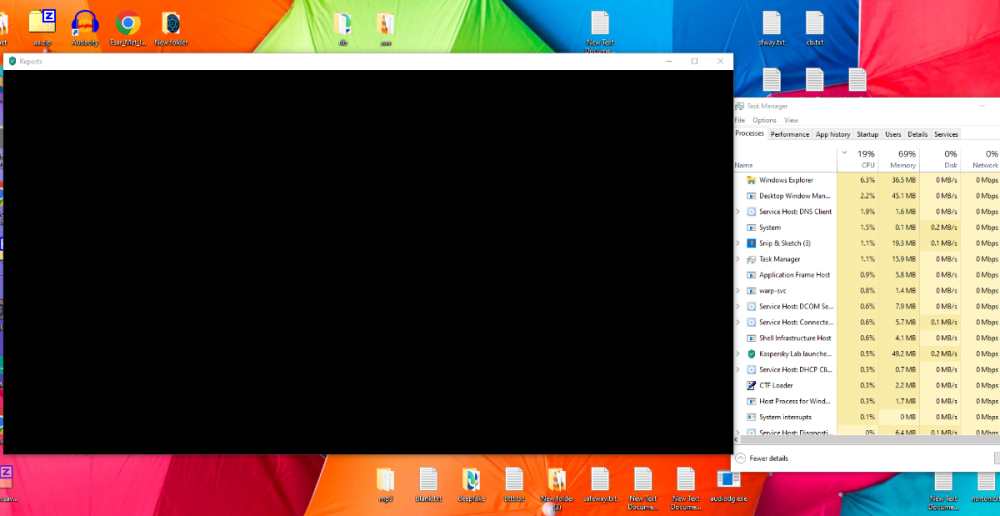
Task: Expand Service Host: DCOM process group
Action: coord(738,306)
